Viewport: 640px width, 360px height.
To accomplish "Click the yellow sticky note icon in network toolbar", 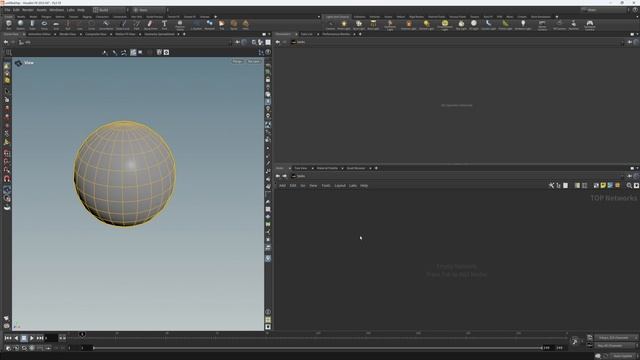I will point(603,185).
